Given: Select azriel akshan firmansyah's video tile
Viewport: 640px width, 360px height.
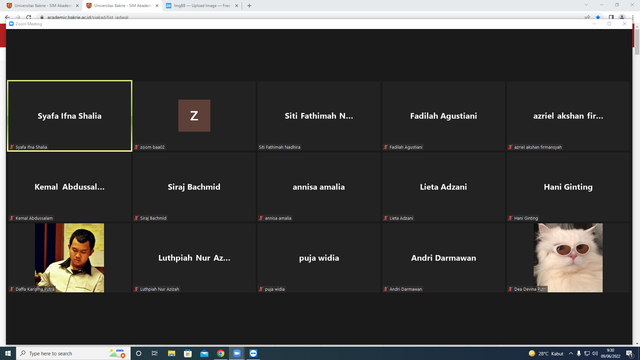Looking at the screenshot, I should coord(568,116).
